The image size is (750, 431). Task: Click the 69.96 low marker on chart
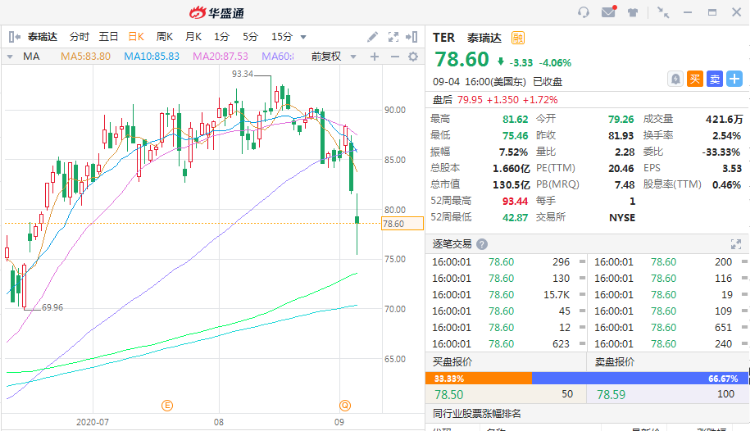pyautogui.click(x=52, y=308)
